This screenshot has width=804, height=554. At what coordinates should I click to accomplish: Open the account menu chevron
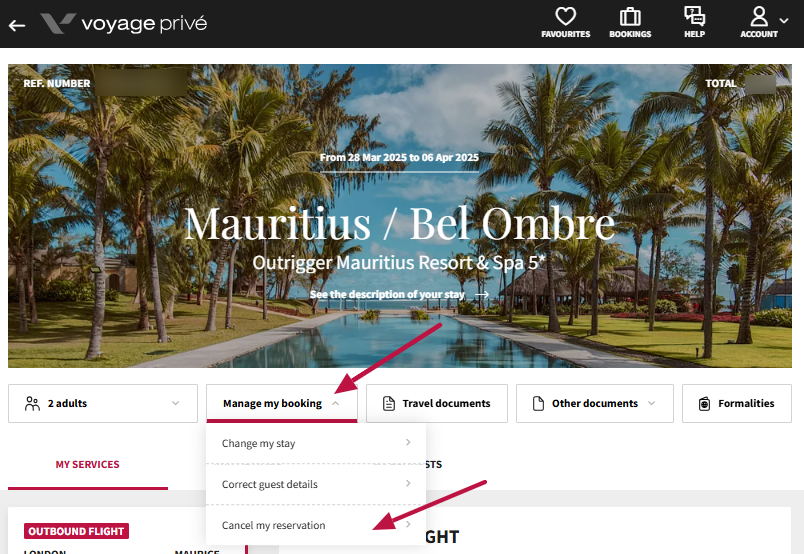click(784, 21)
